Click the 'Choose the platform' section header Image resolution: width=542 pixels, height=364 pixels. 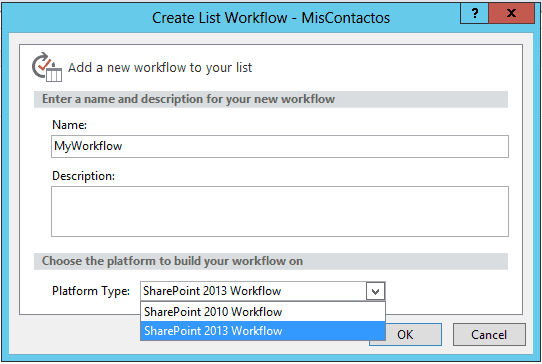(x=172, y=261)
